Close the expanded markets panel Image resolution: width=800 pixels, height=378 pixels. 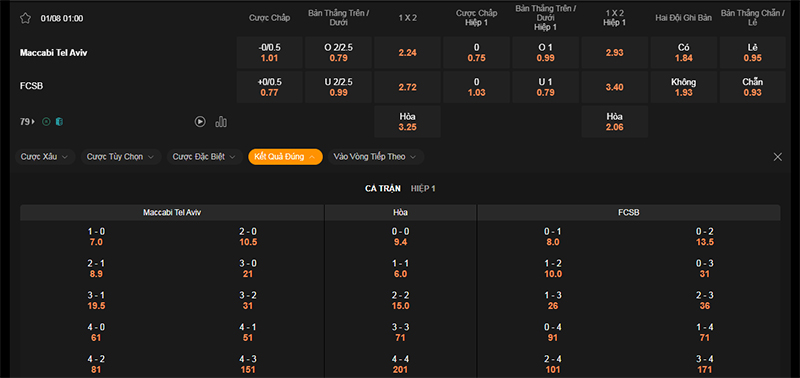[x=778, y=157]
